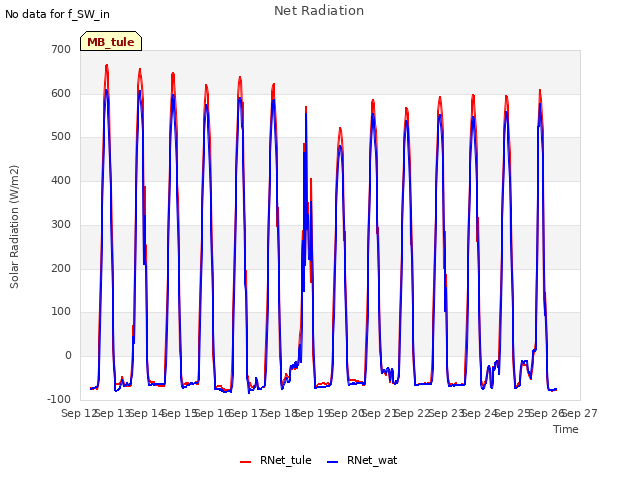The width and height of the screenshot is (640, 480).
Task: Click the 'No data for f_SW_in' message
Action: [x=57, y=14]
